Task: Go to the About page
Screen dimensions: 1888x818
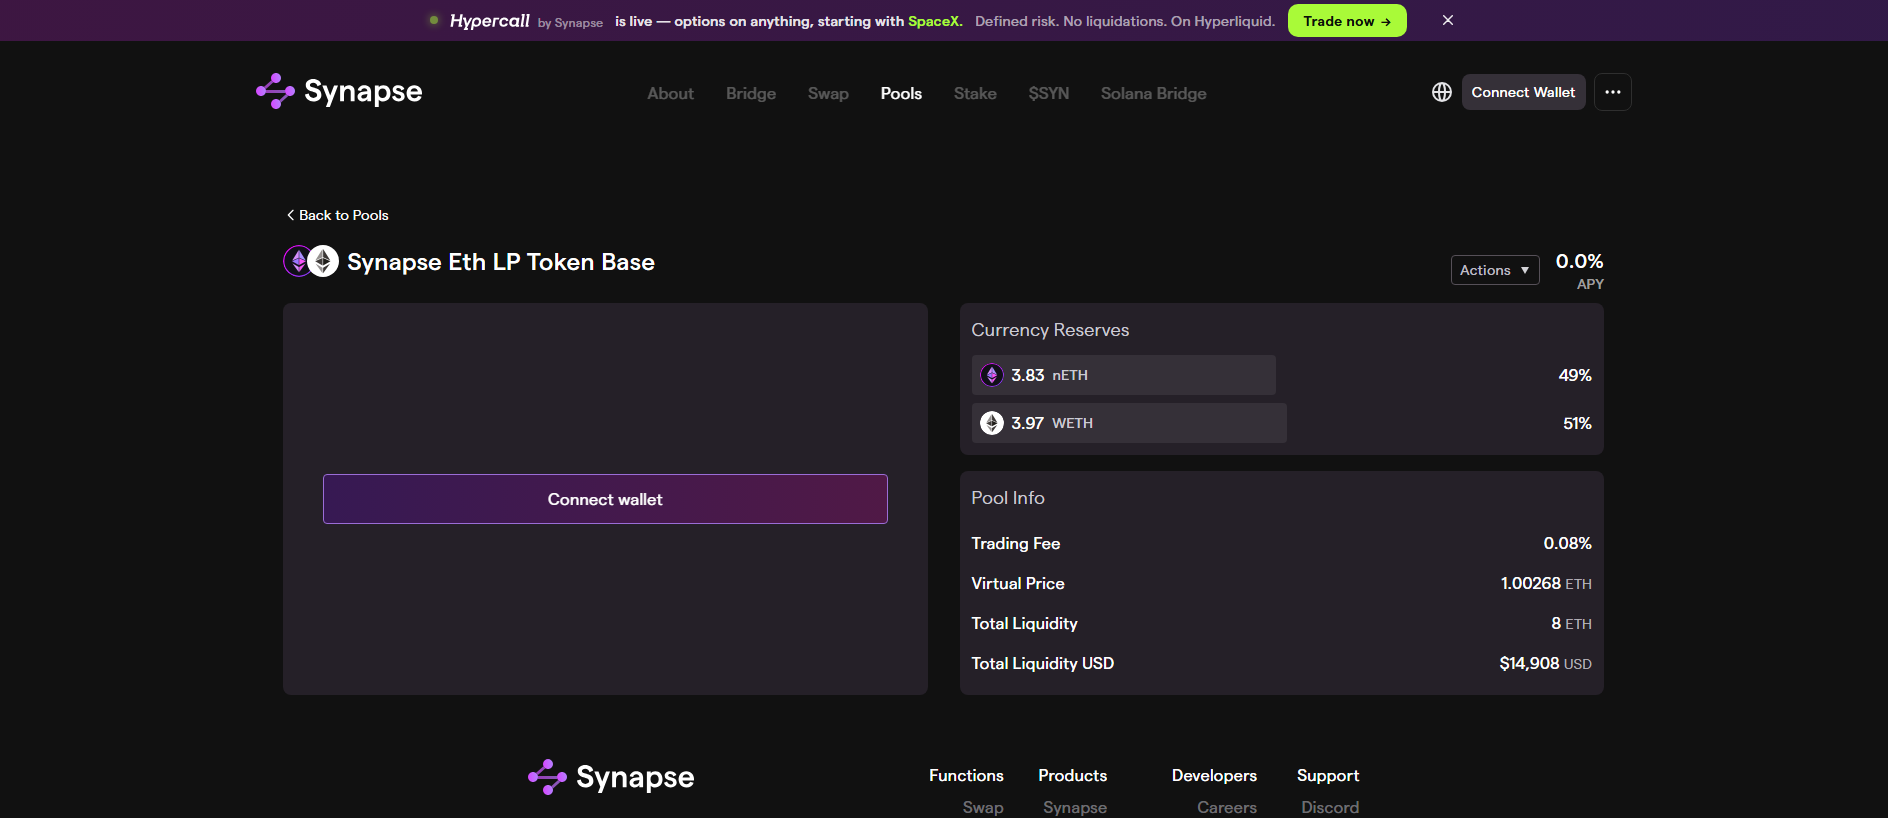Action: click(670, 93)
